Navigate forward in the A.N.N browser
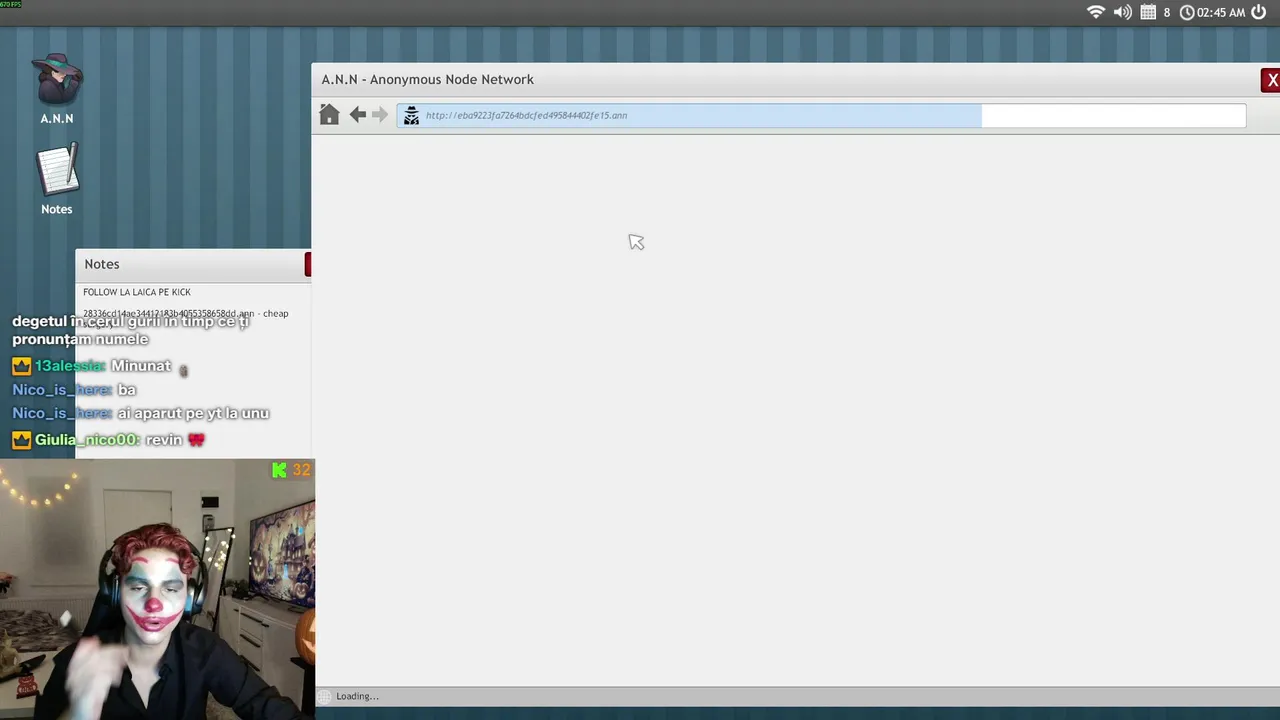The height and width of the screenshot is (720, 1280). click(x=380, y=115)
